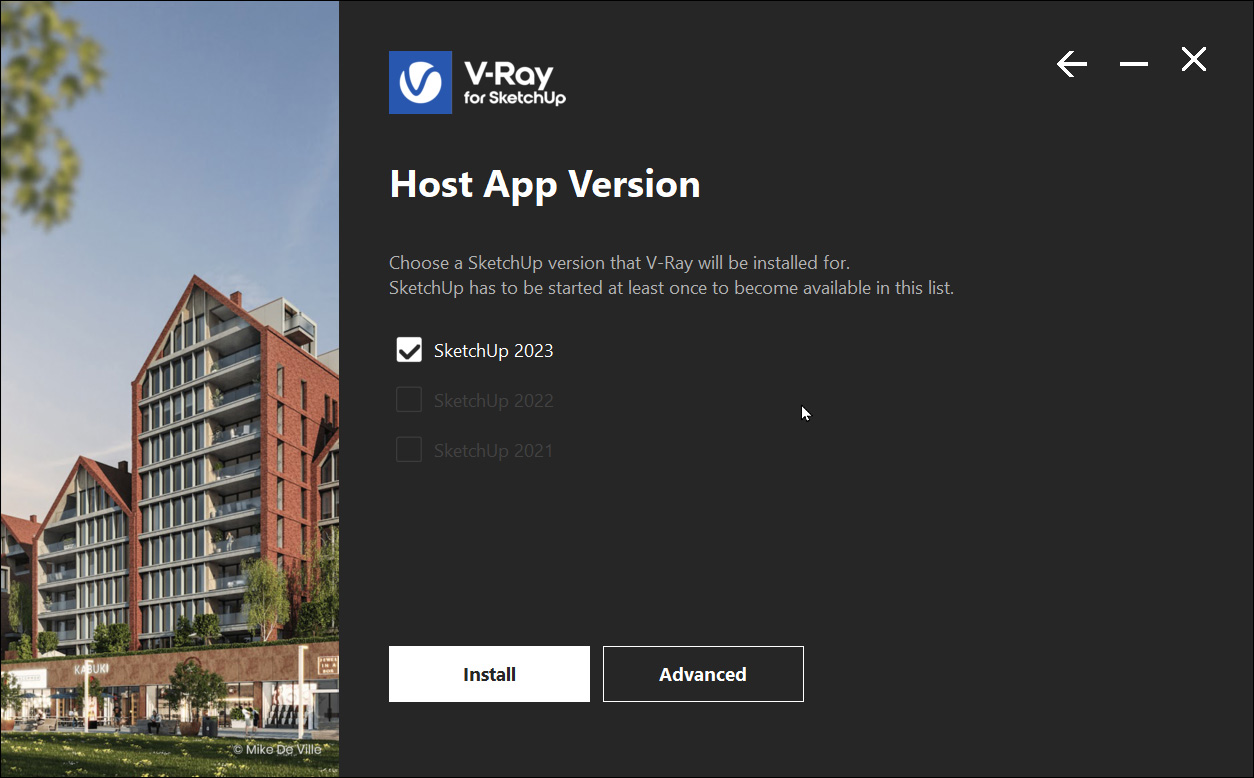Click the SketchUp 2023 label
The image size is (1254, 778).
(x=493, y=351)
